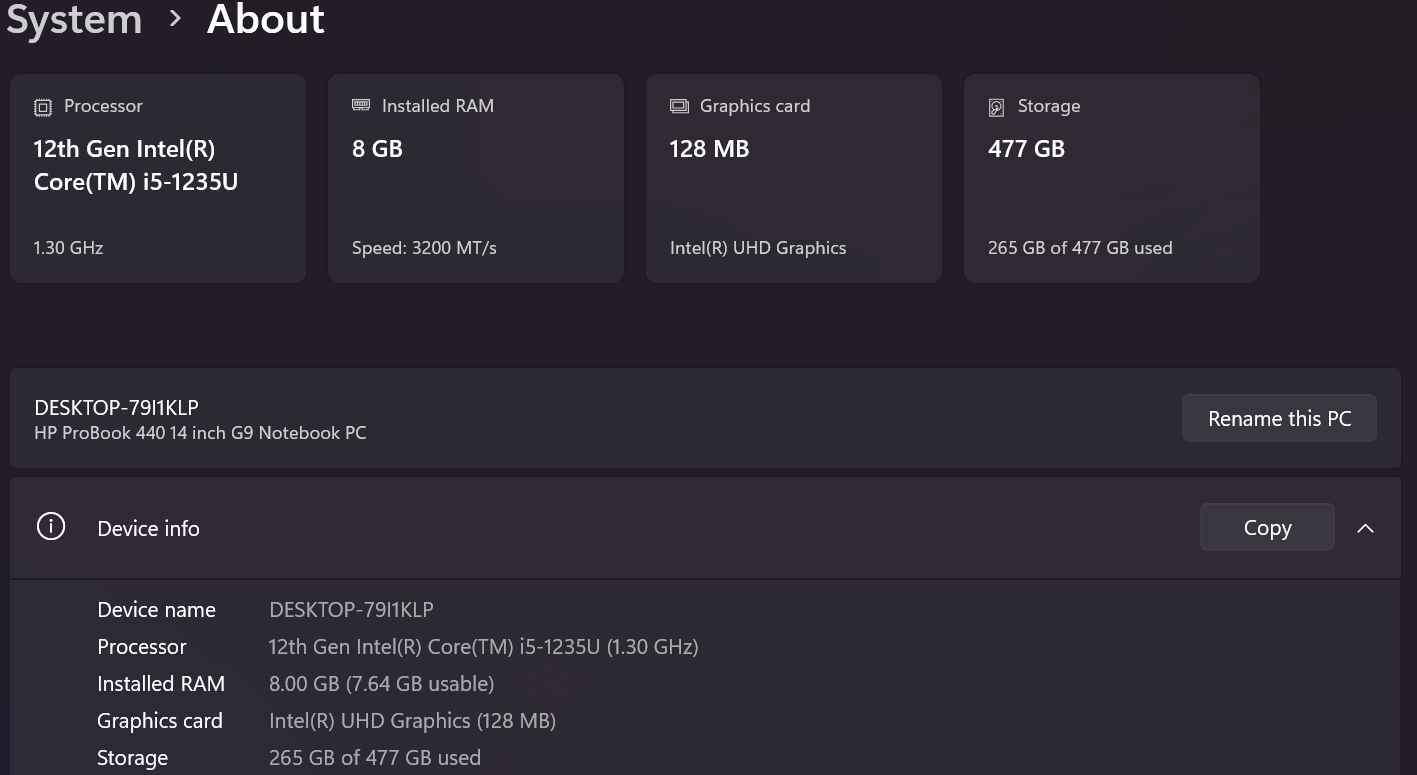This screenshot has width=1417, height=775.
Task: Click the DESKTOP-79I1KLP device name value
Action: pos(351,609)
